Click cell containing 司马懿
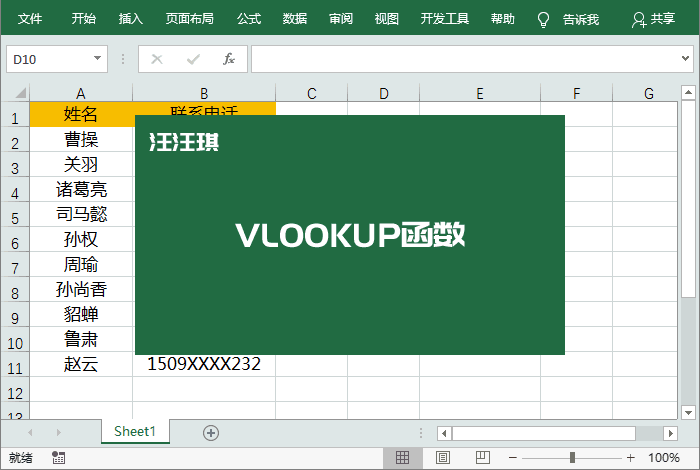The height and width of the screenshot is (470, 700). pos(81,214)
